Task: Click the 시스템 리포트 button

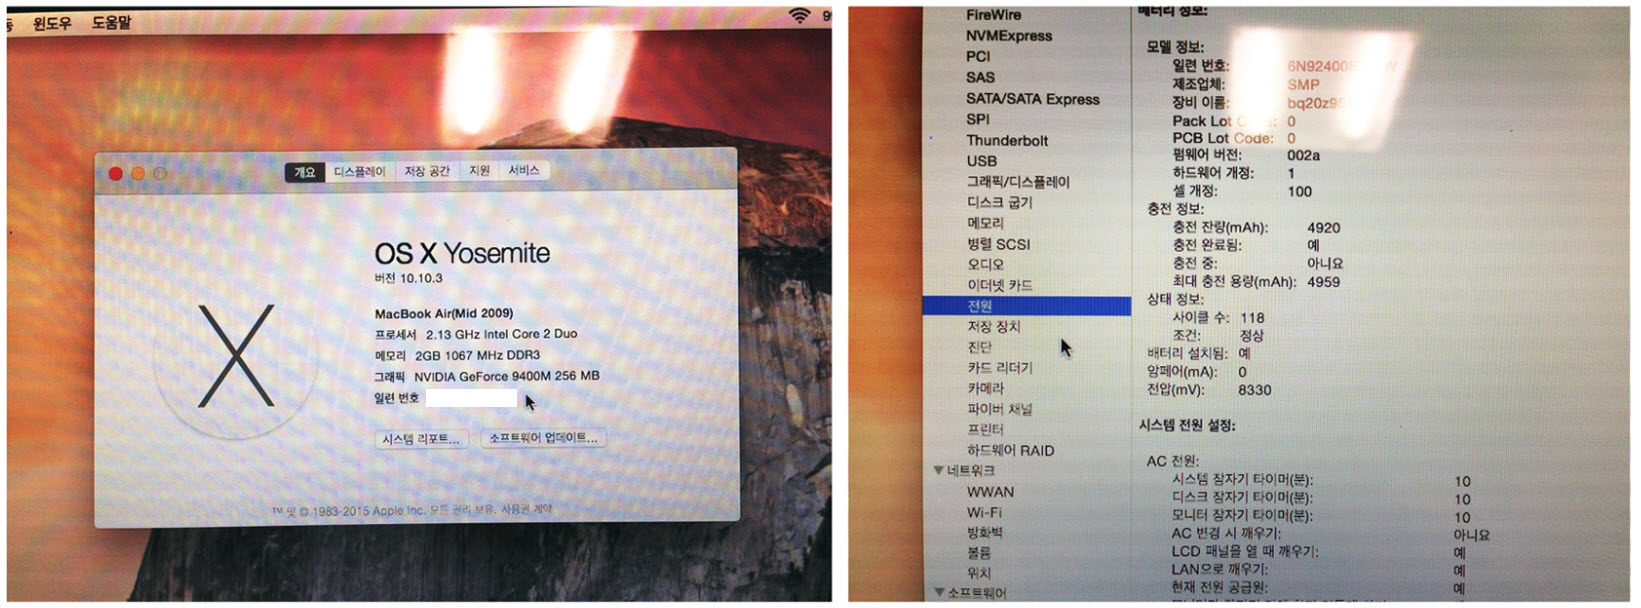Action: pyautogui.click(x=421, y=439)
